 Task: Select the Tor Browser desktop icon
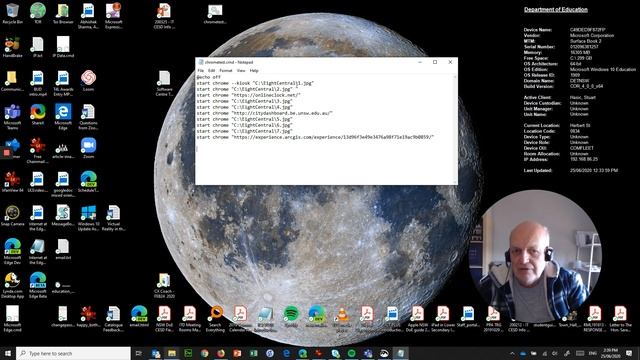(63, 13)
